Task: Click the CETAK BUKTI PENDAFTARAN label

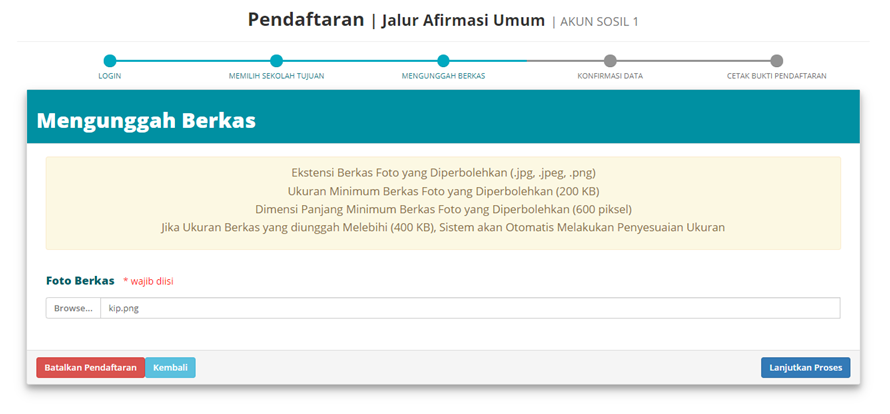Action: tap(777, 76)
